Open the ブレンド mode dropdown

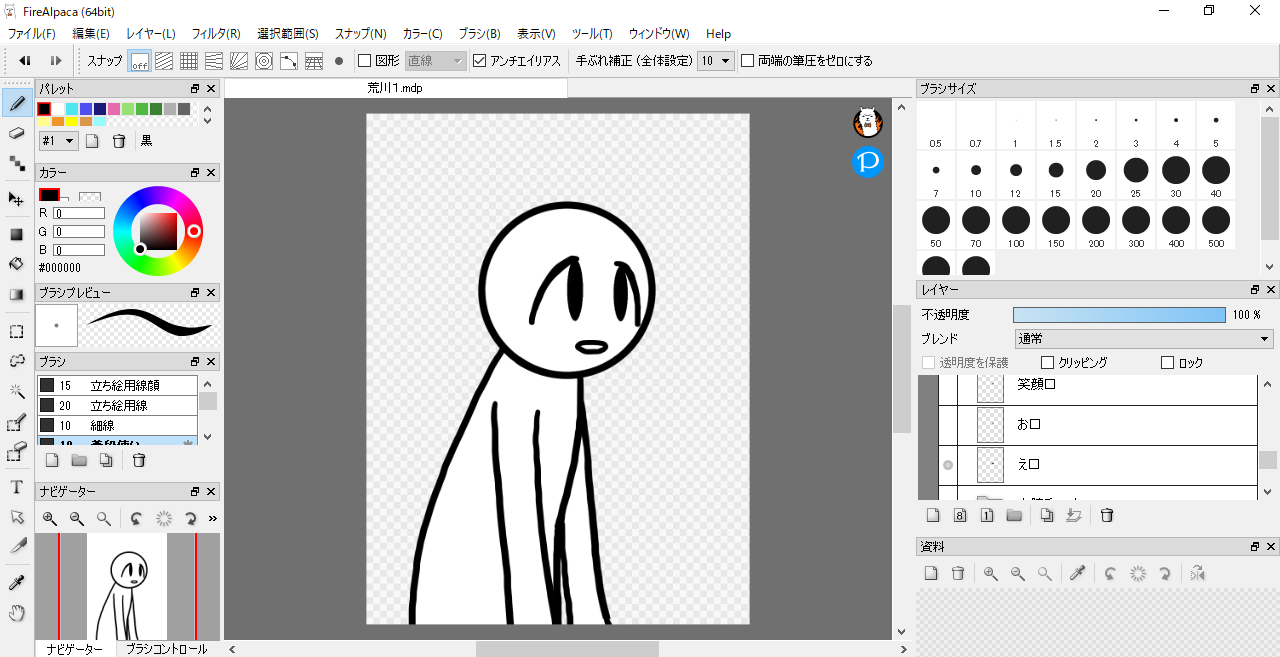pyautogui.click(x=1144, y=339)
